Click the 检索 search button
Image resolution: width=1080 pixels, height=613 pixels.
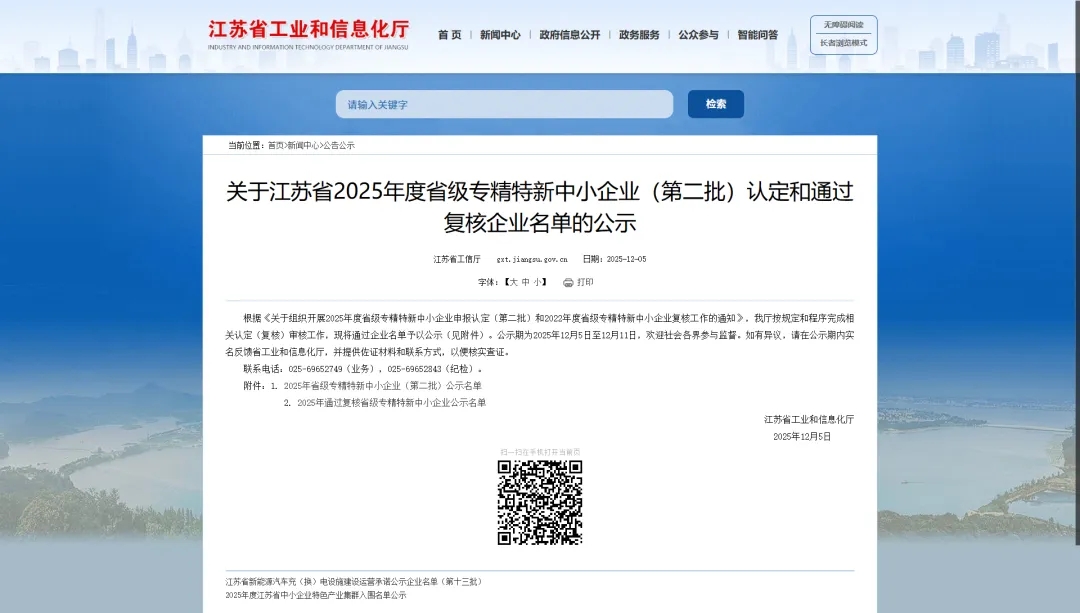point(716,104)
